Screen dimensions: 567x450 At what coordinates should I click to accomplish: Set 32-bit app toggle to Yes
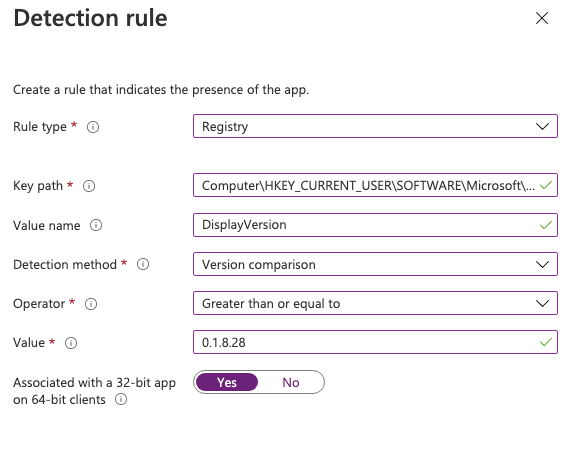pos(227,382)
